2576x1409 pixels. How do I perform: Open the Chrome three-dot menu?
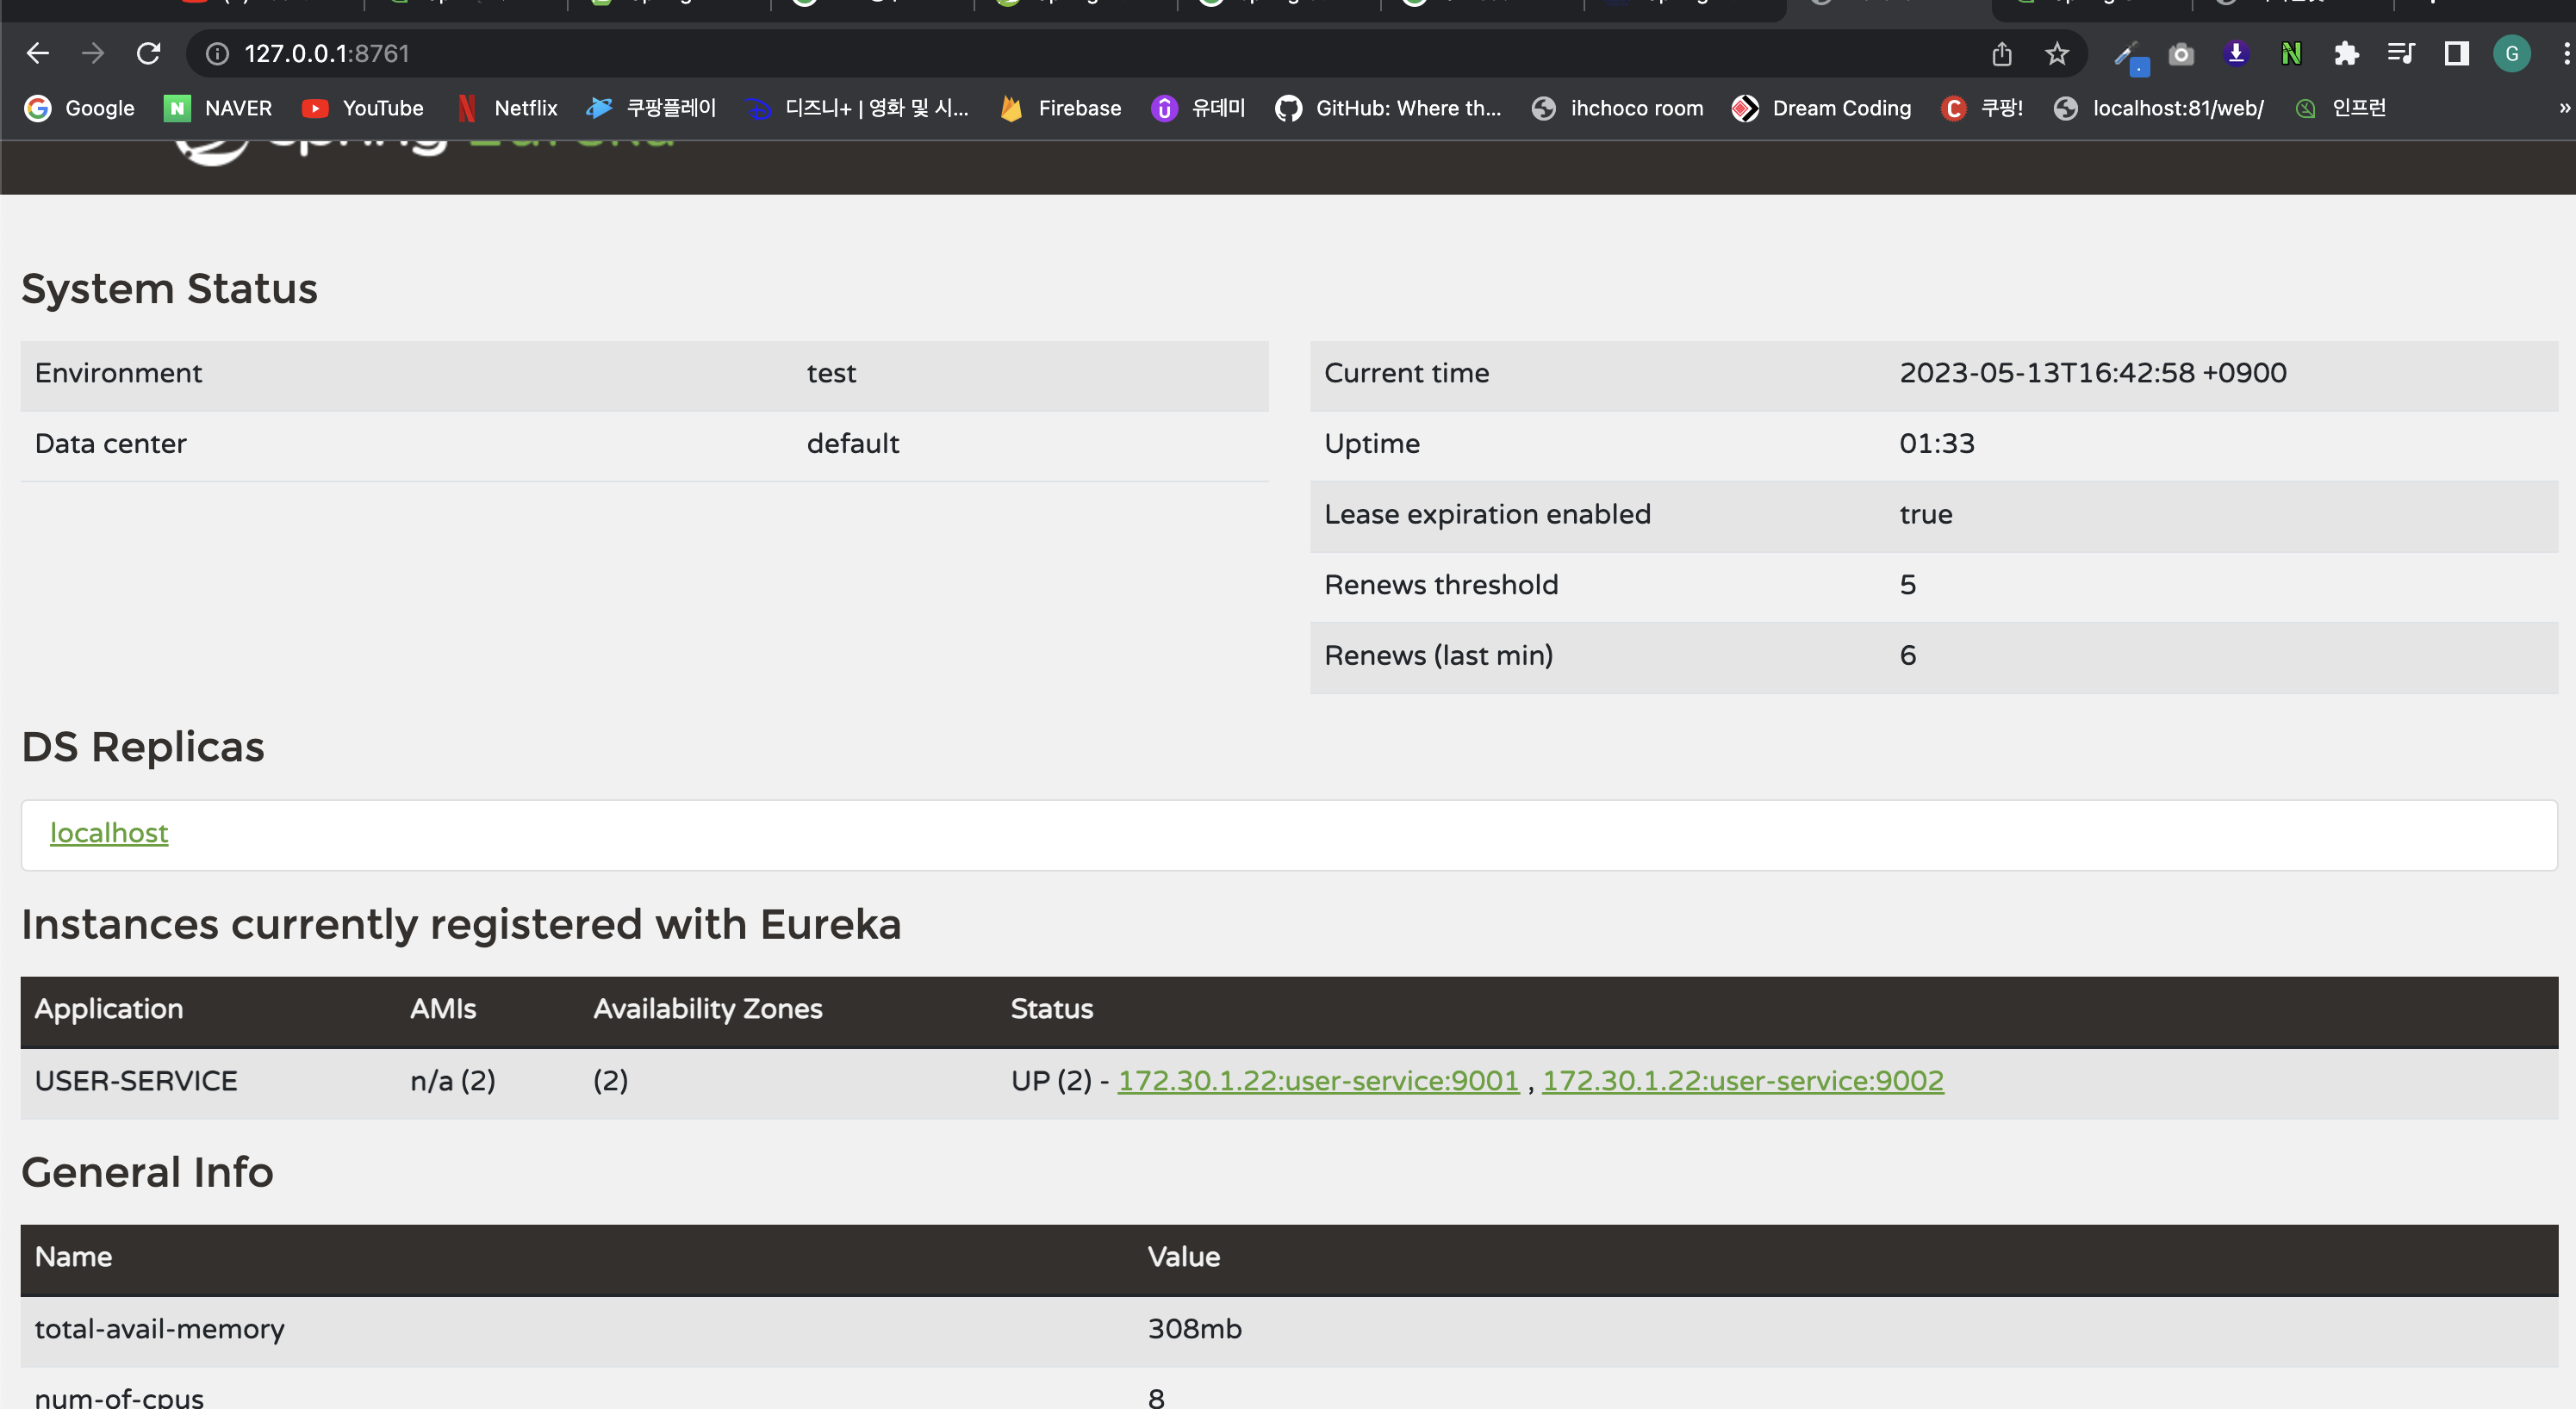pos(2566,53)
